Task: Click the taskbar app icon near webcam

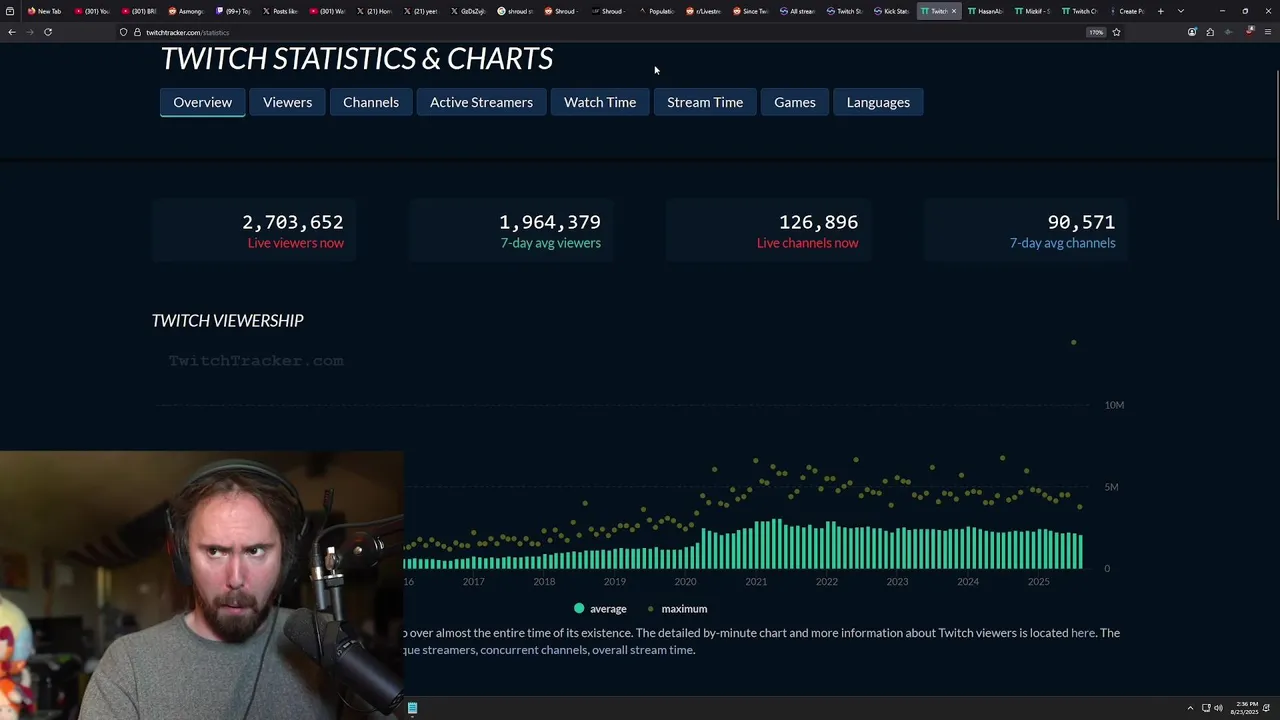Action: tap(412, 709)
